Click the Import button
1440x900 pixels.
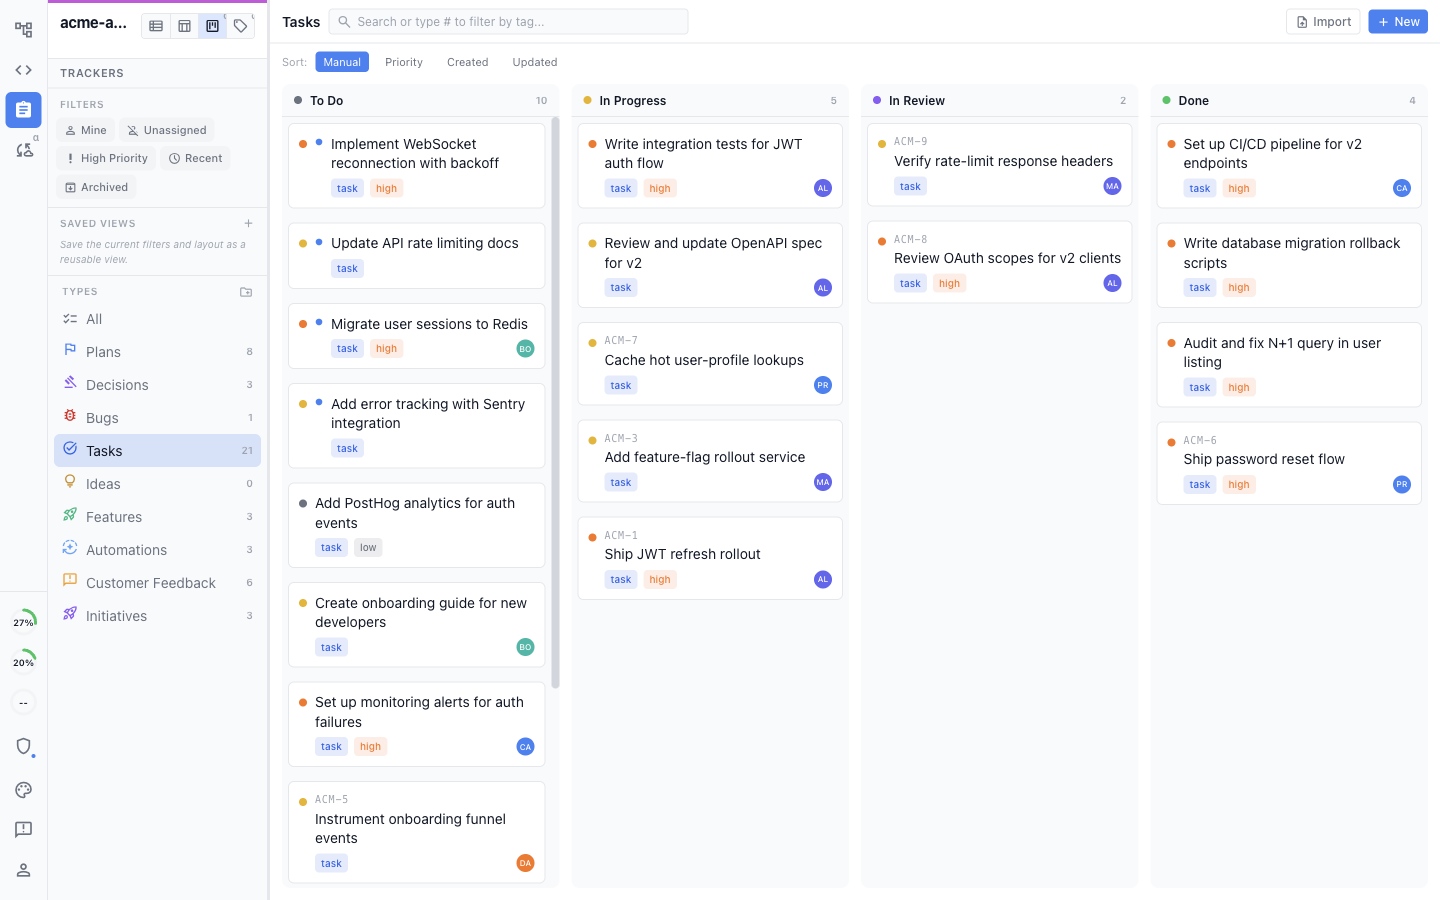[x=1323, y=22]
